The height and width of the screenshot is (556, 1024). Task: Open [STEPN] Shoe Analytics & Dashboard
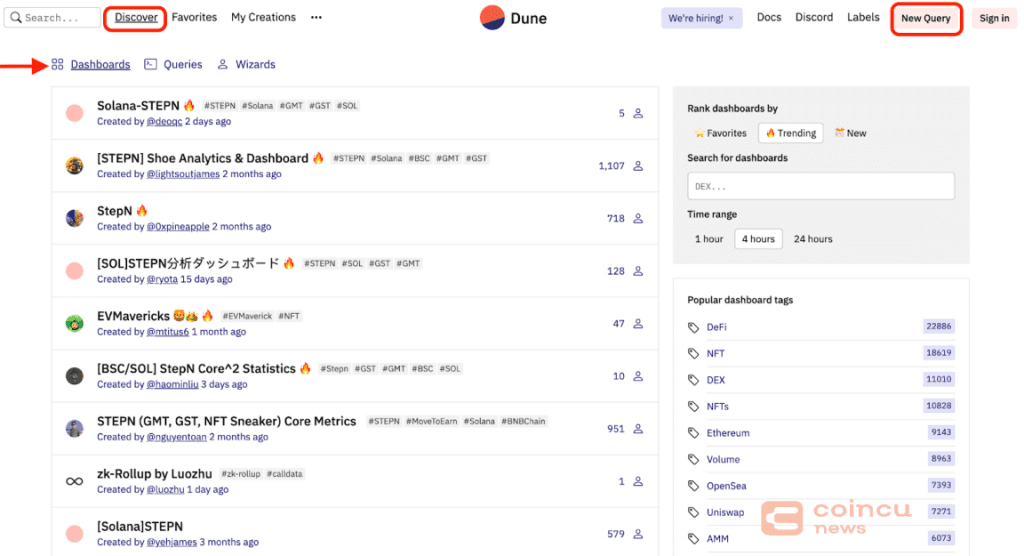point(202,158)
